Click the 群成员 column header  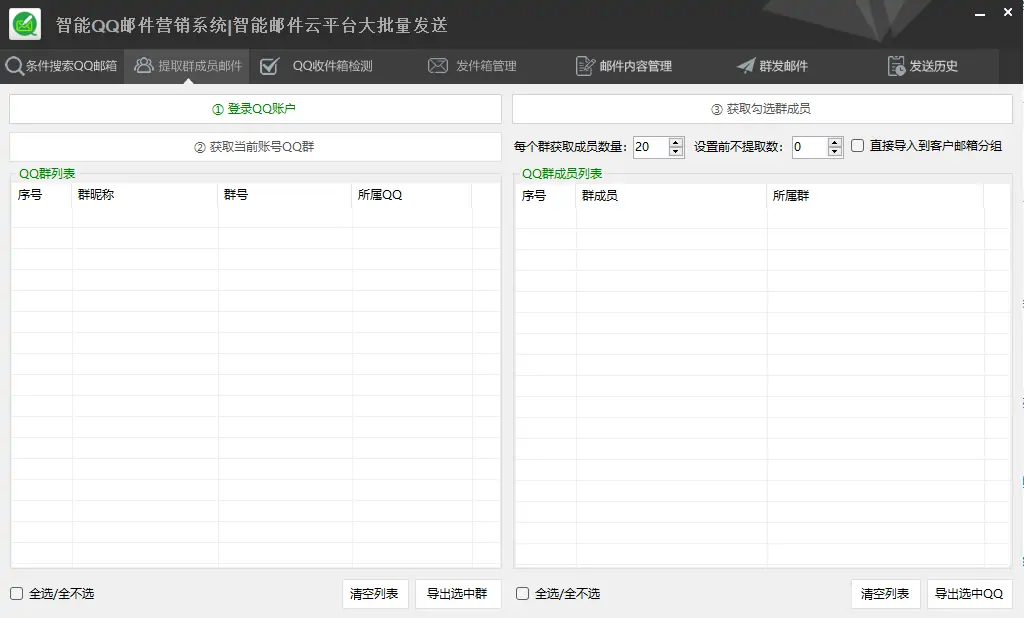(x=671, y=195)
